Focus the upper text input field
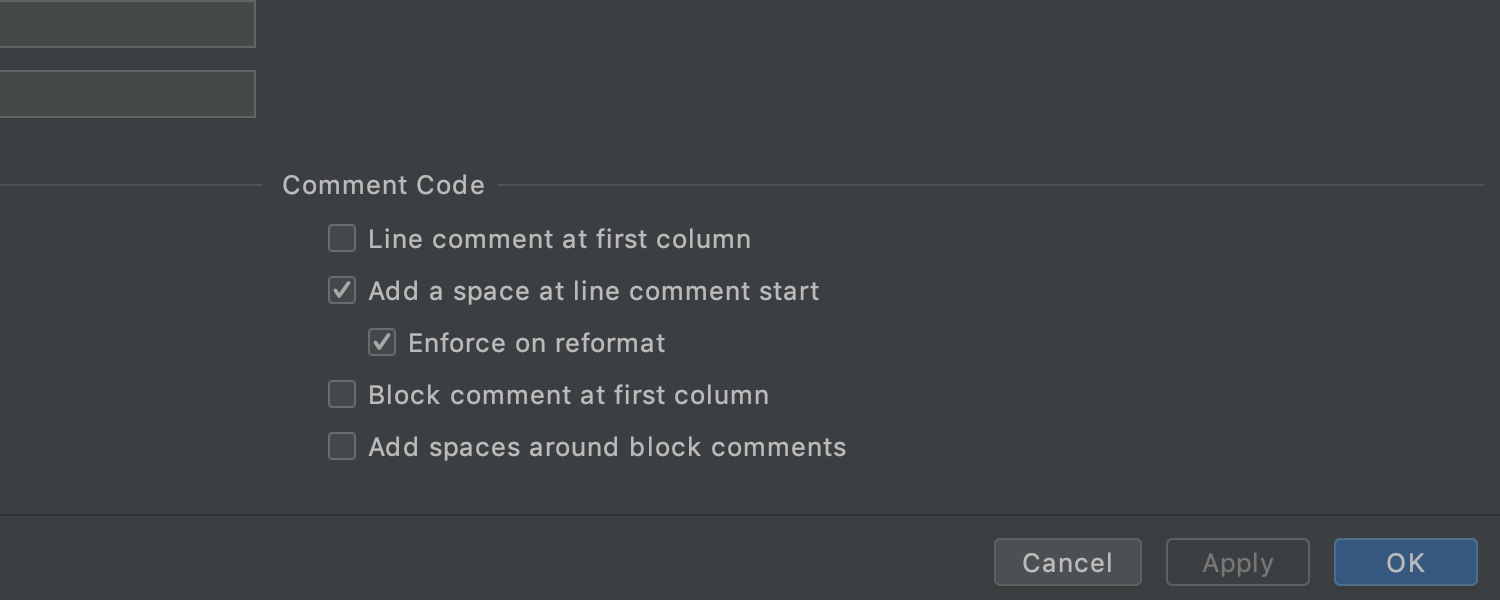This screenshot has width=1500, height=600. 127,23
